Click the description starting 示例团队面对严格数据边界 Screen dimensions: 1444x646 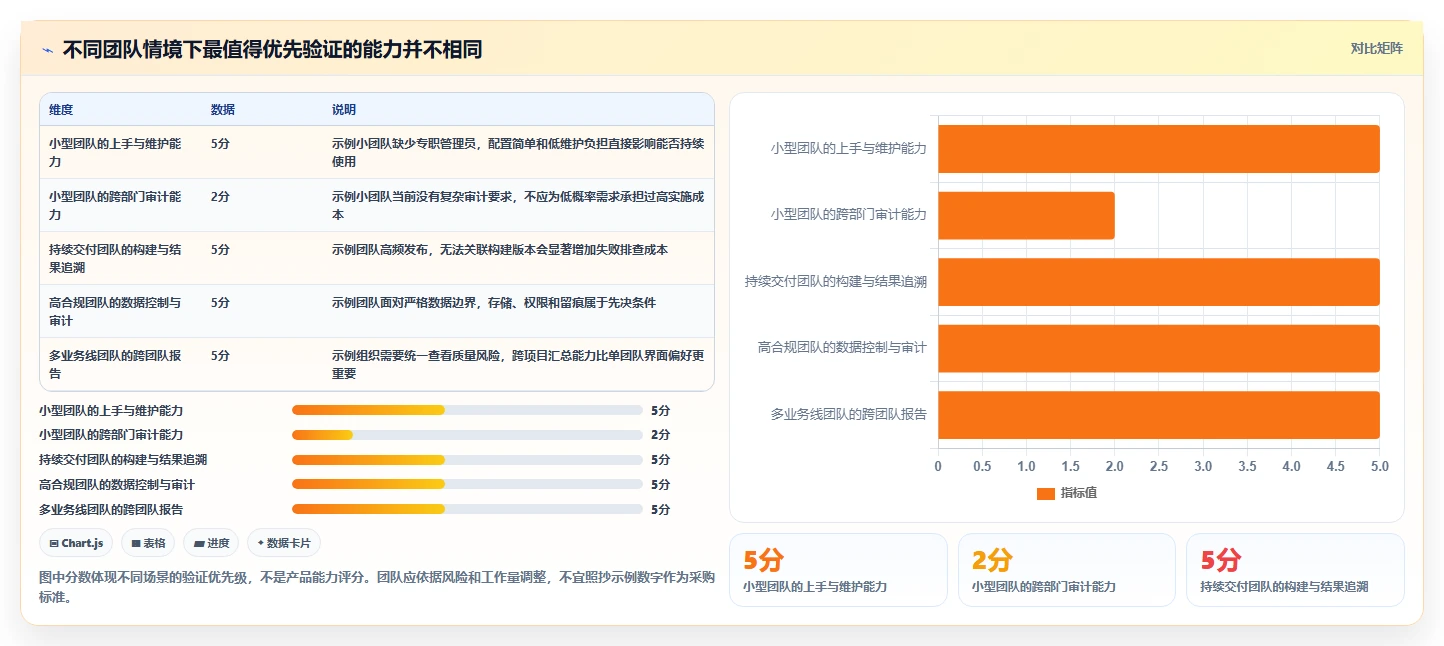[x=494, y=303]
